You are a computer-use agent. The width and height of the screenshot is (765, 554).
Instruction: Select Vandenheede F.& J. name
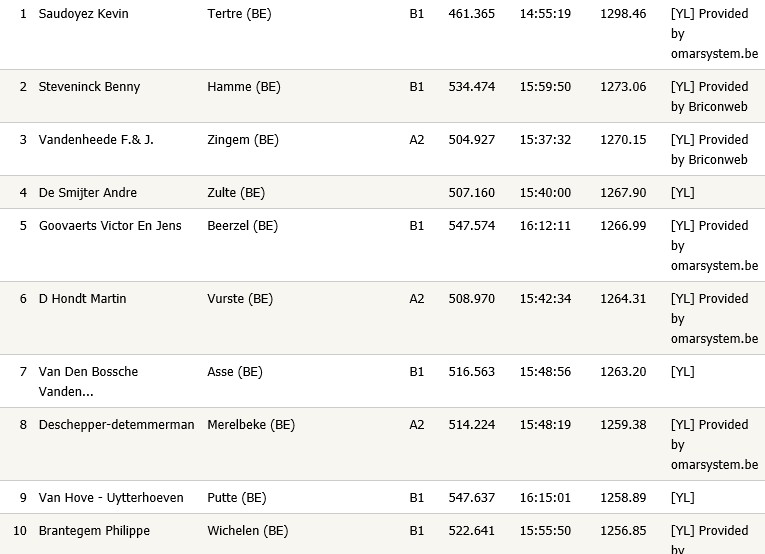tap(96, 140)
